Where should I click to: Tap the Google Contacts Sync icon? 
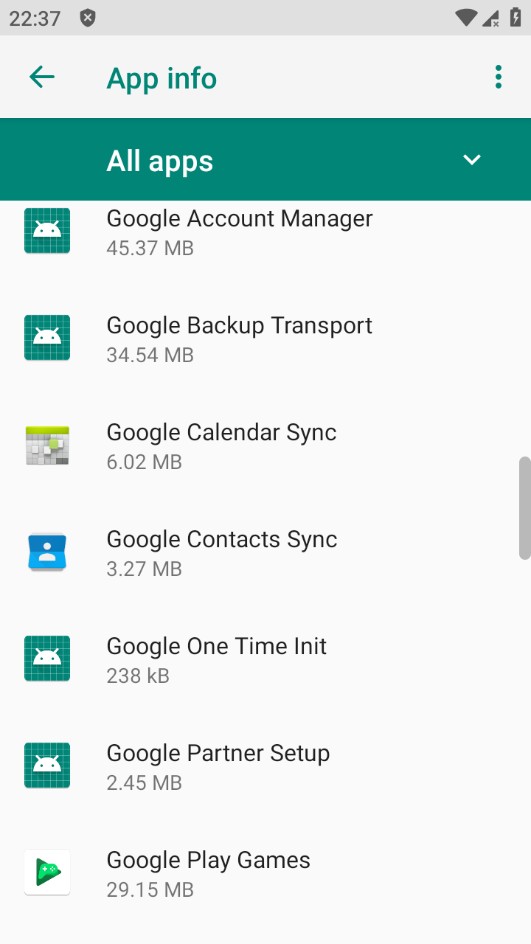click(47, 551)
